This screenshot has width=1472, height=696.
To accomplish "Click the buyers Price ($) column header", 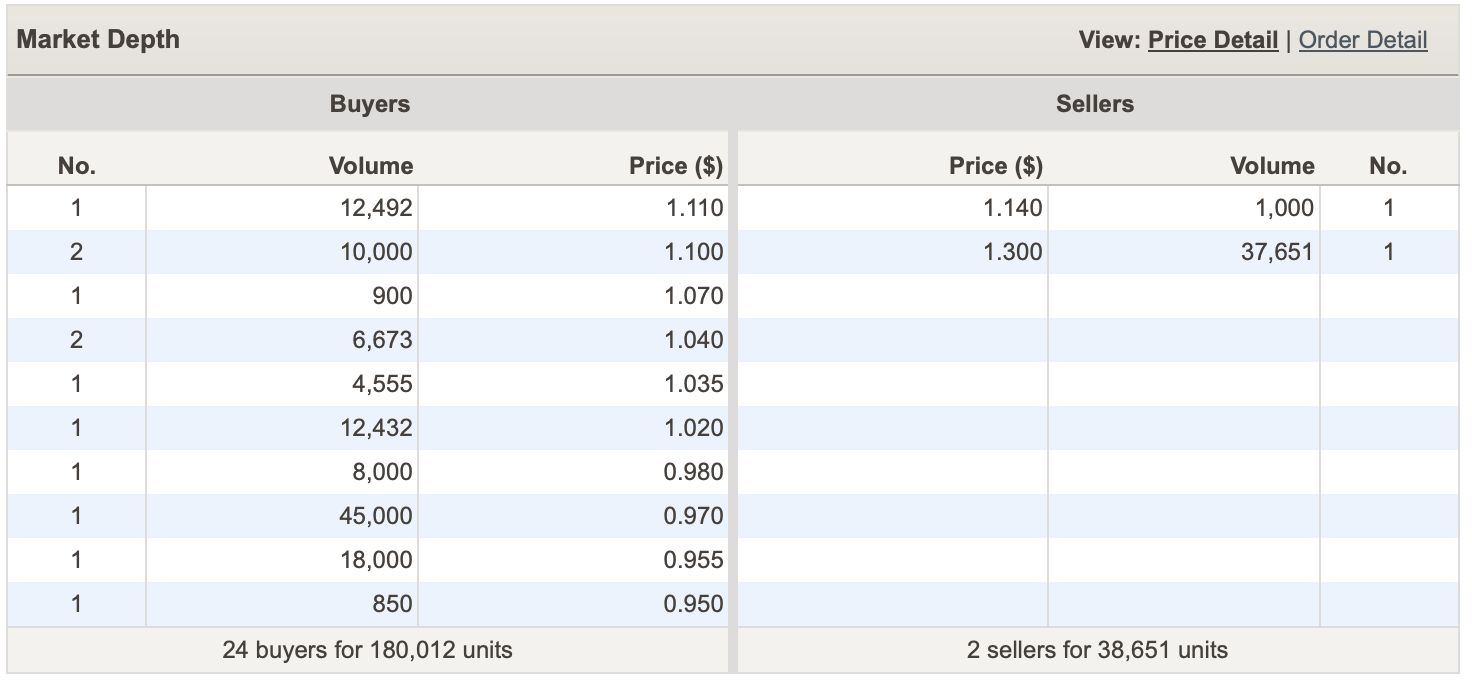I will tap(675, 166).
